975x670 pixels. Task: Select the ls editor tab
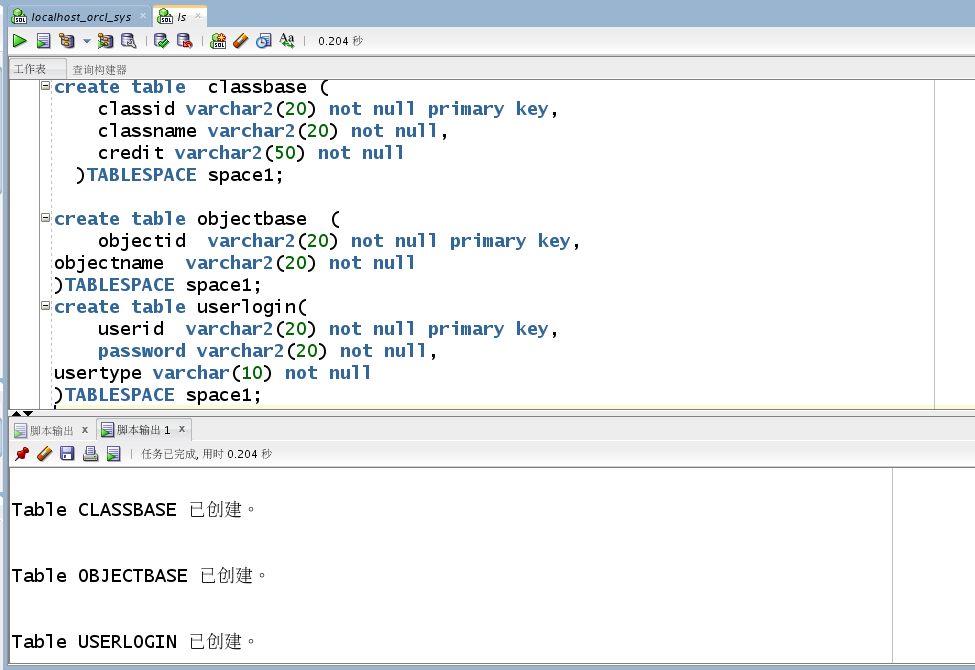pos(182,17)
